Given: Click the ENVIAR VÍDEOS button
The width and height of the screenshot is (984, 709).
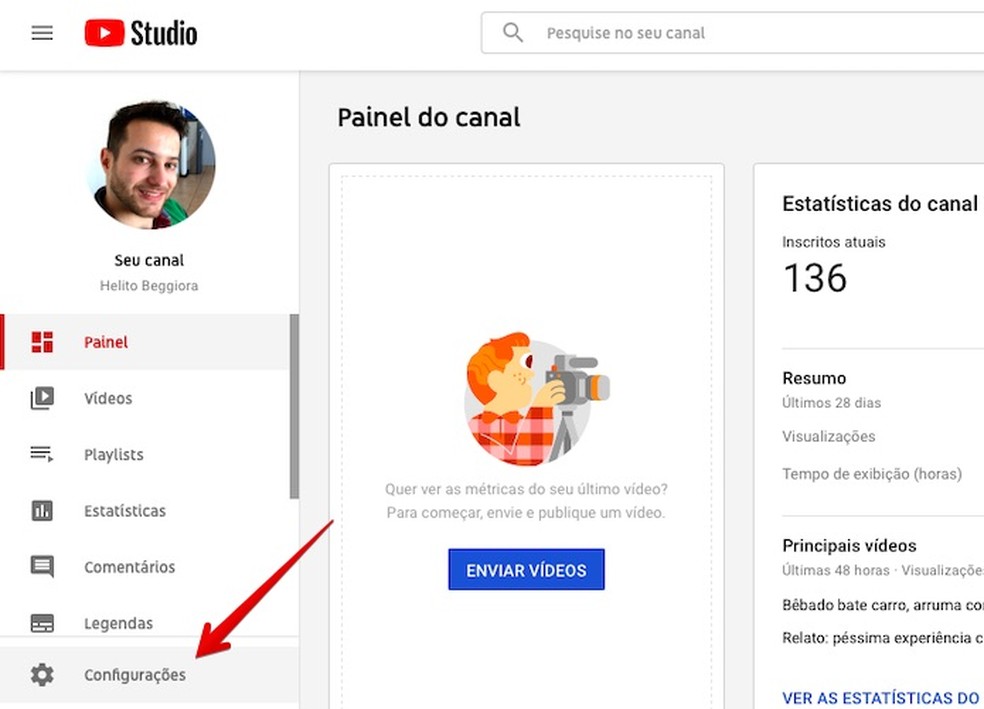Looking at the screenshot, I should 526,570.
